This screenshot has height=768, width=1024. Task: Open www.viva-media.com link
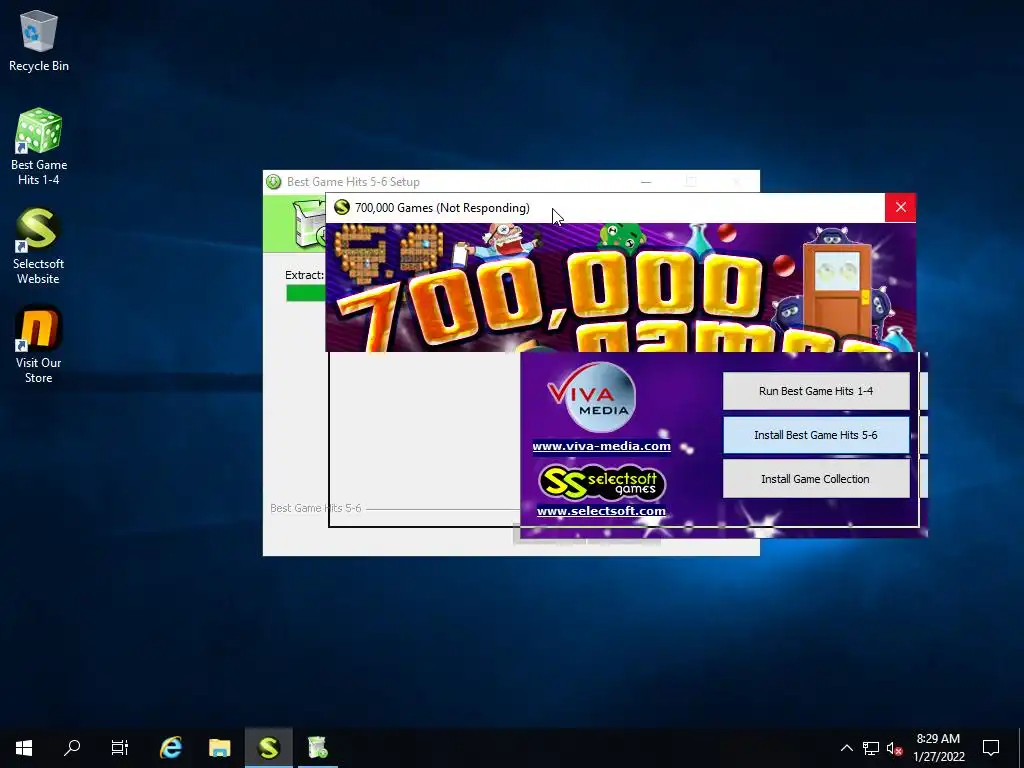click(601, 446)
